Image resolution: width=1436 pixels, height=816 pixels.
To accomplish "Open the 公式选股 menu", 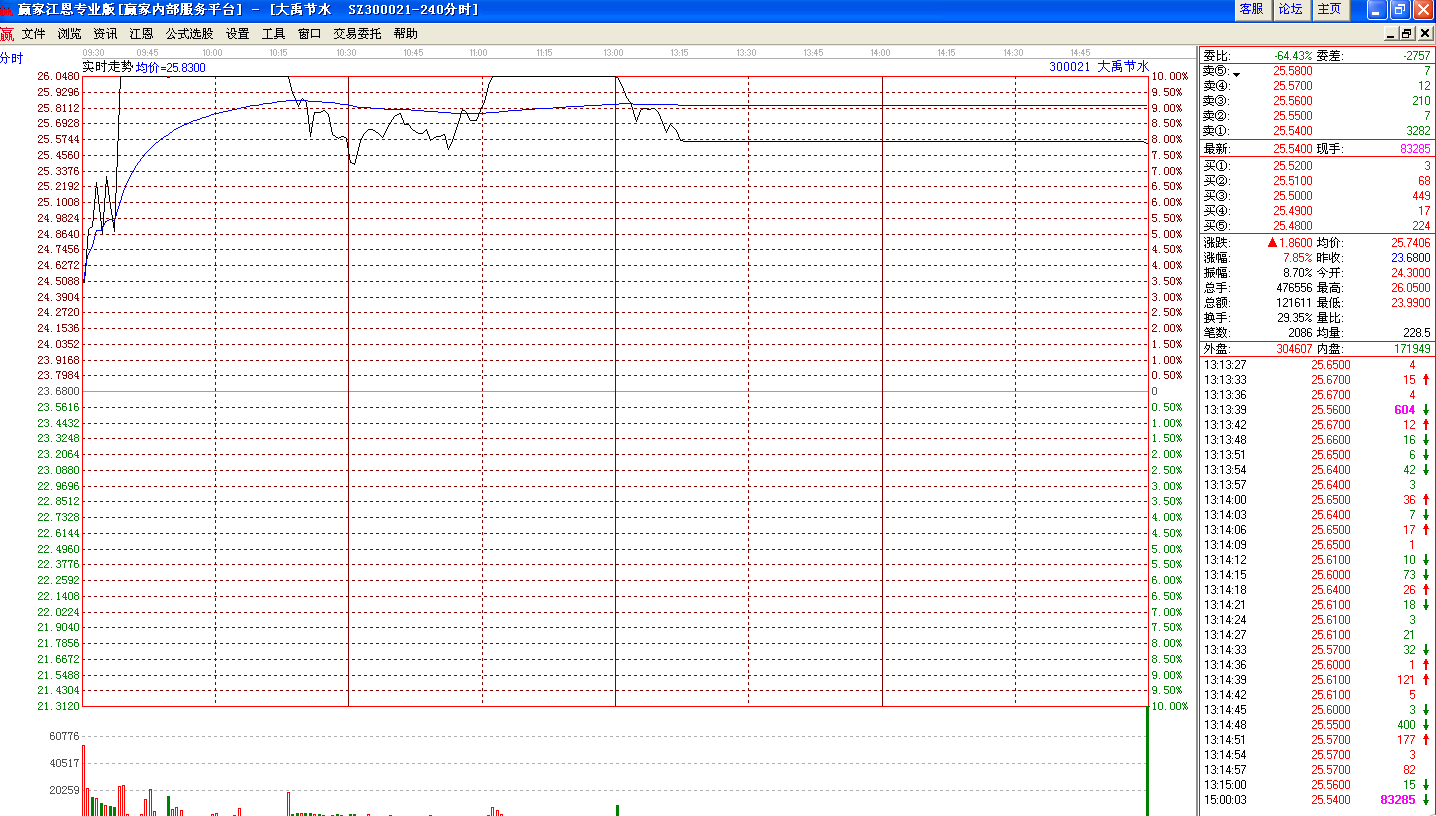I will coord(190,34).
